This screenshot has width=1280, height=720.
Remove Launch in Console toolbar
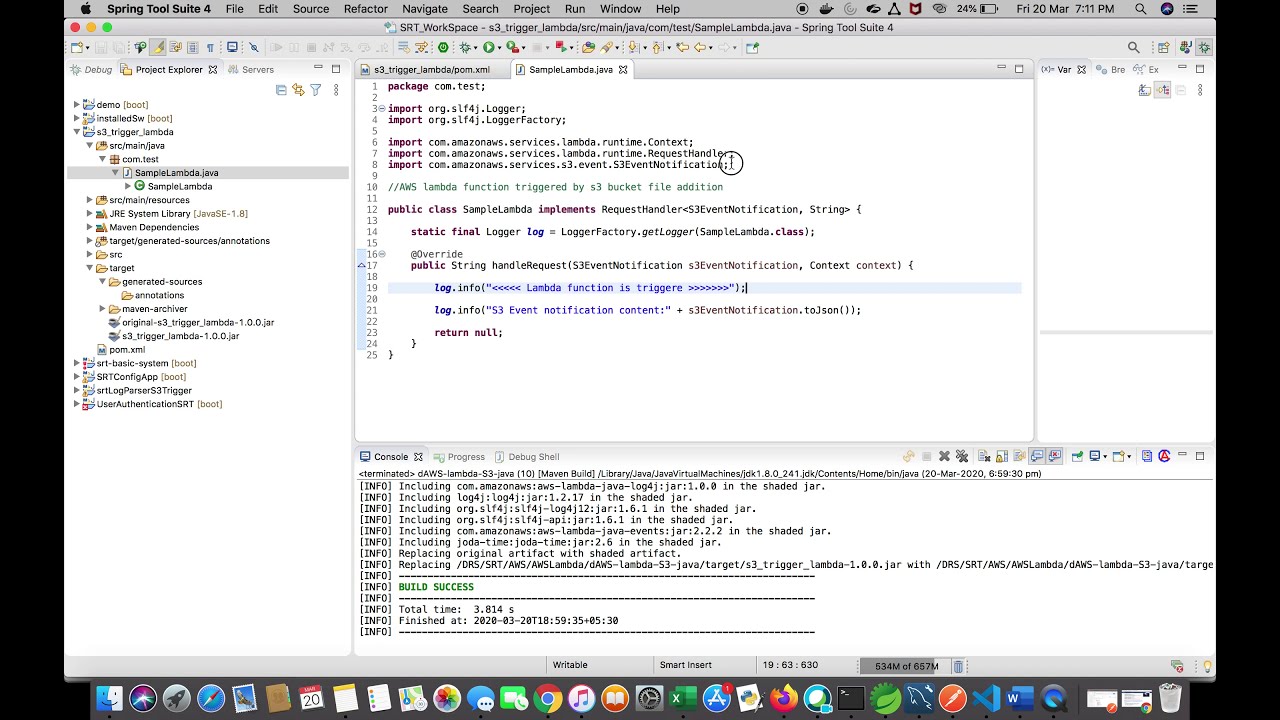944,457
